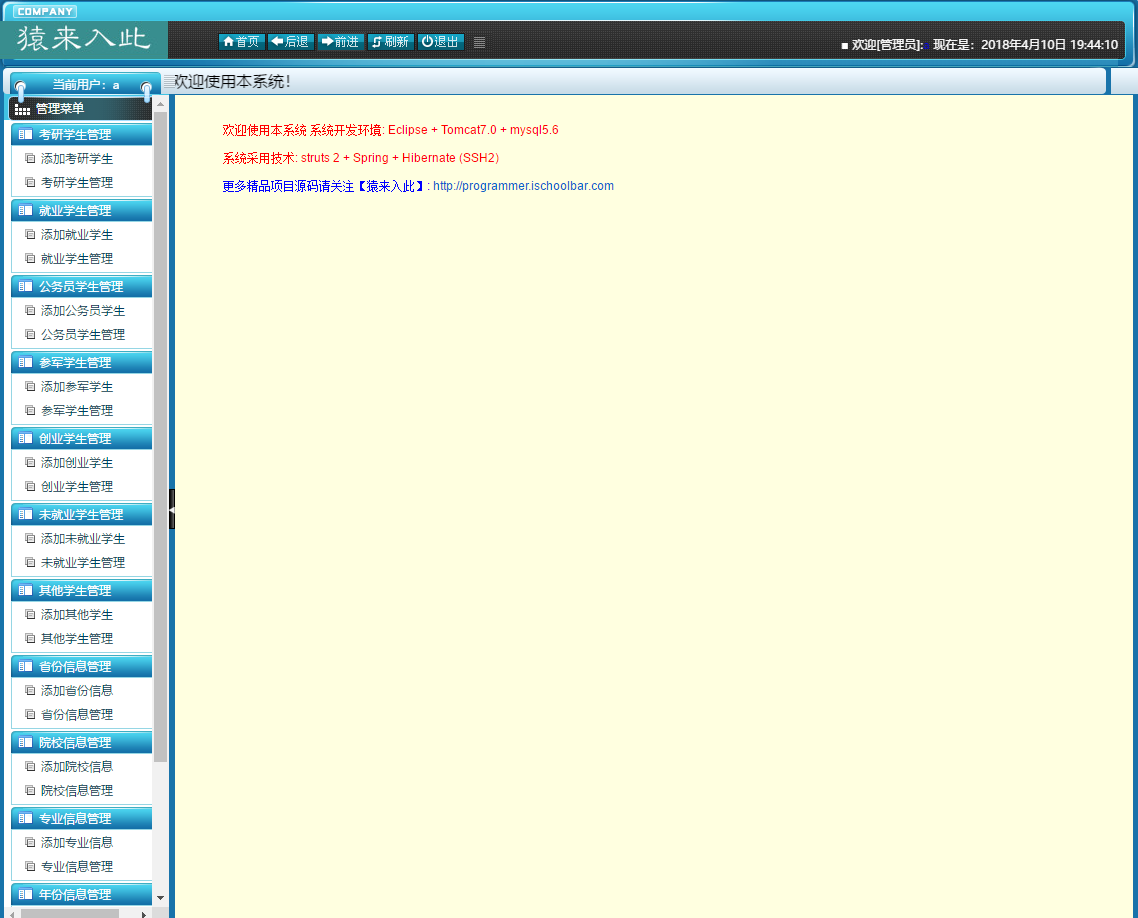Screen dimensions: 1138x918
Task: Collapse 就业学生管理 menu group
Action: click(x=81, y=210)
